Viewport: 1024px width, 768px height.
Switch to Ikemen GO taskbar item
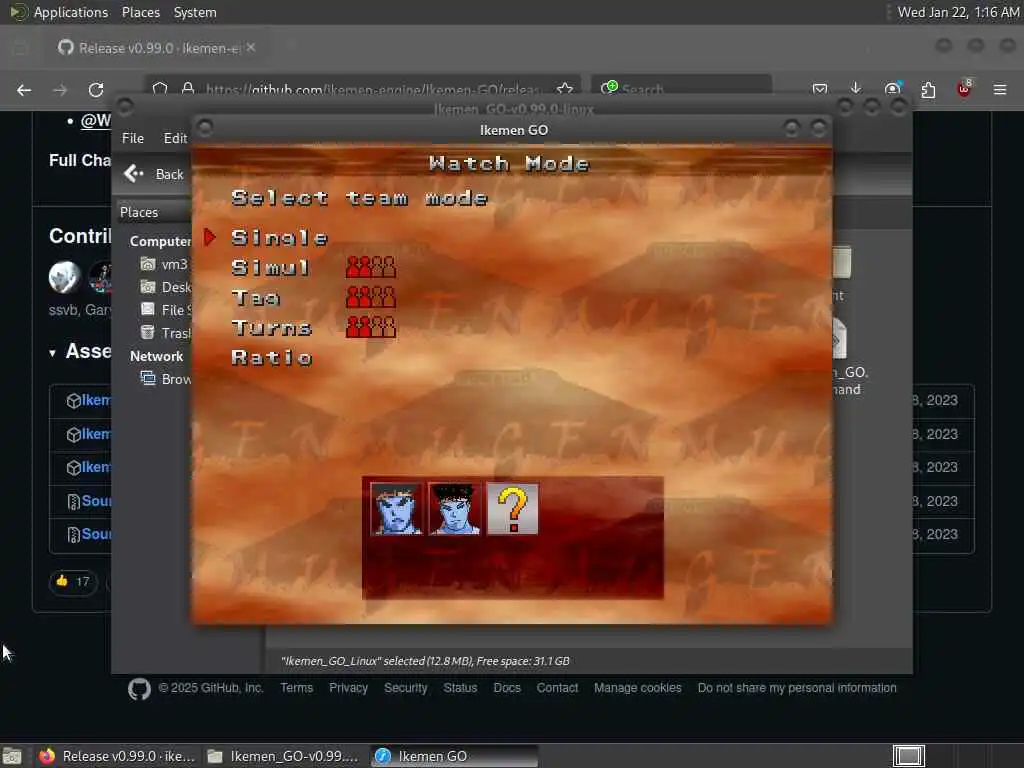pyautogui.click(x=455, y=756)
